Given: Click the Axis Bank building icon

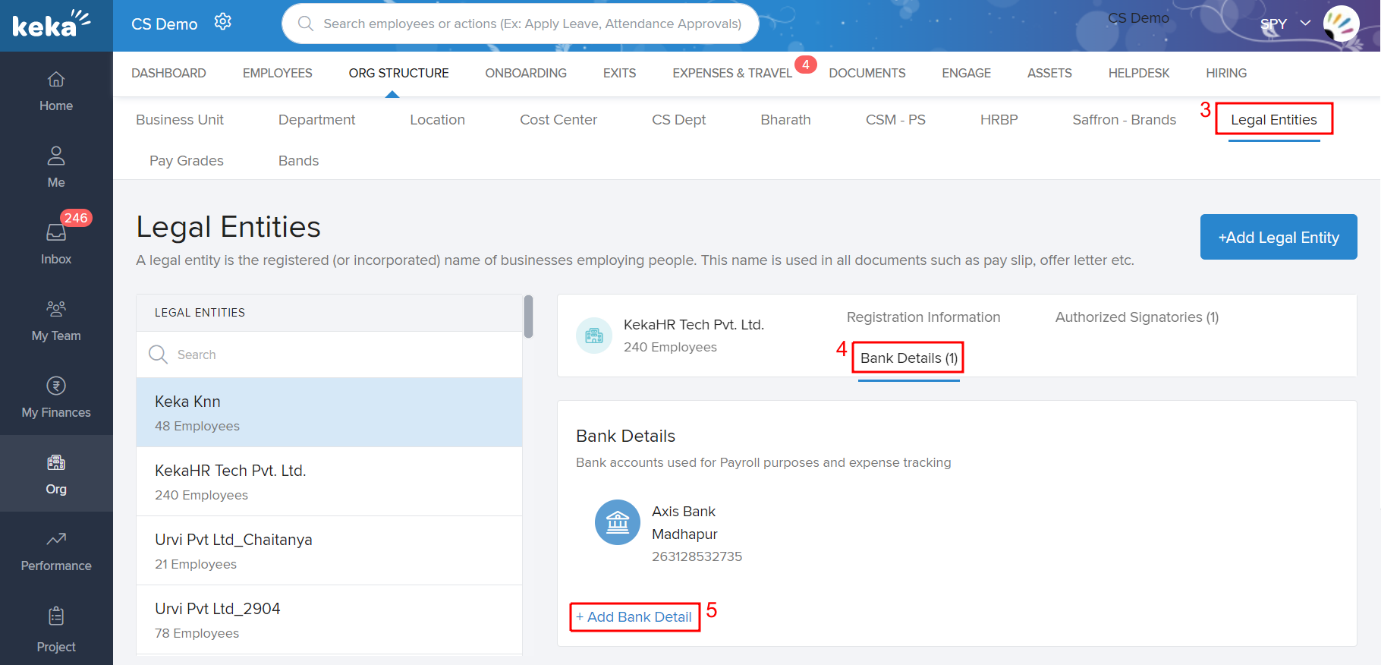Looking at the screenshot, I should point(617,522).
